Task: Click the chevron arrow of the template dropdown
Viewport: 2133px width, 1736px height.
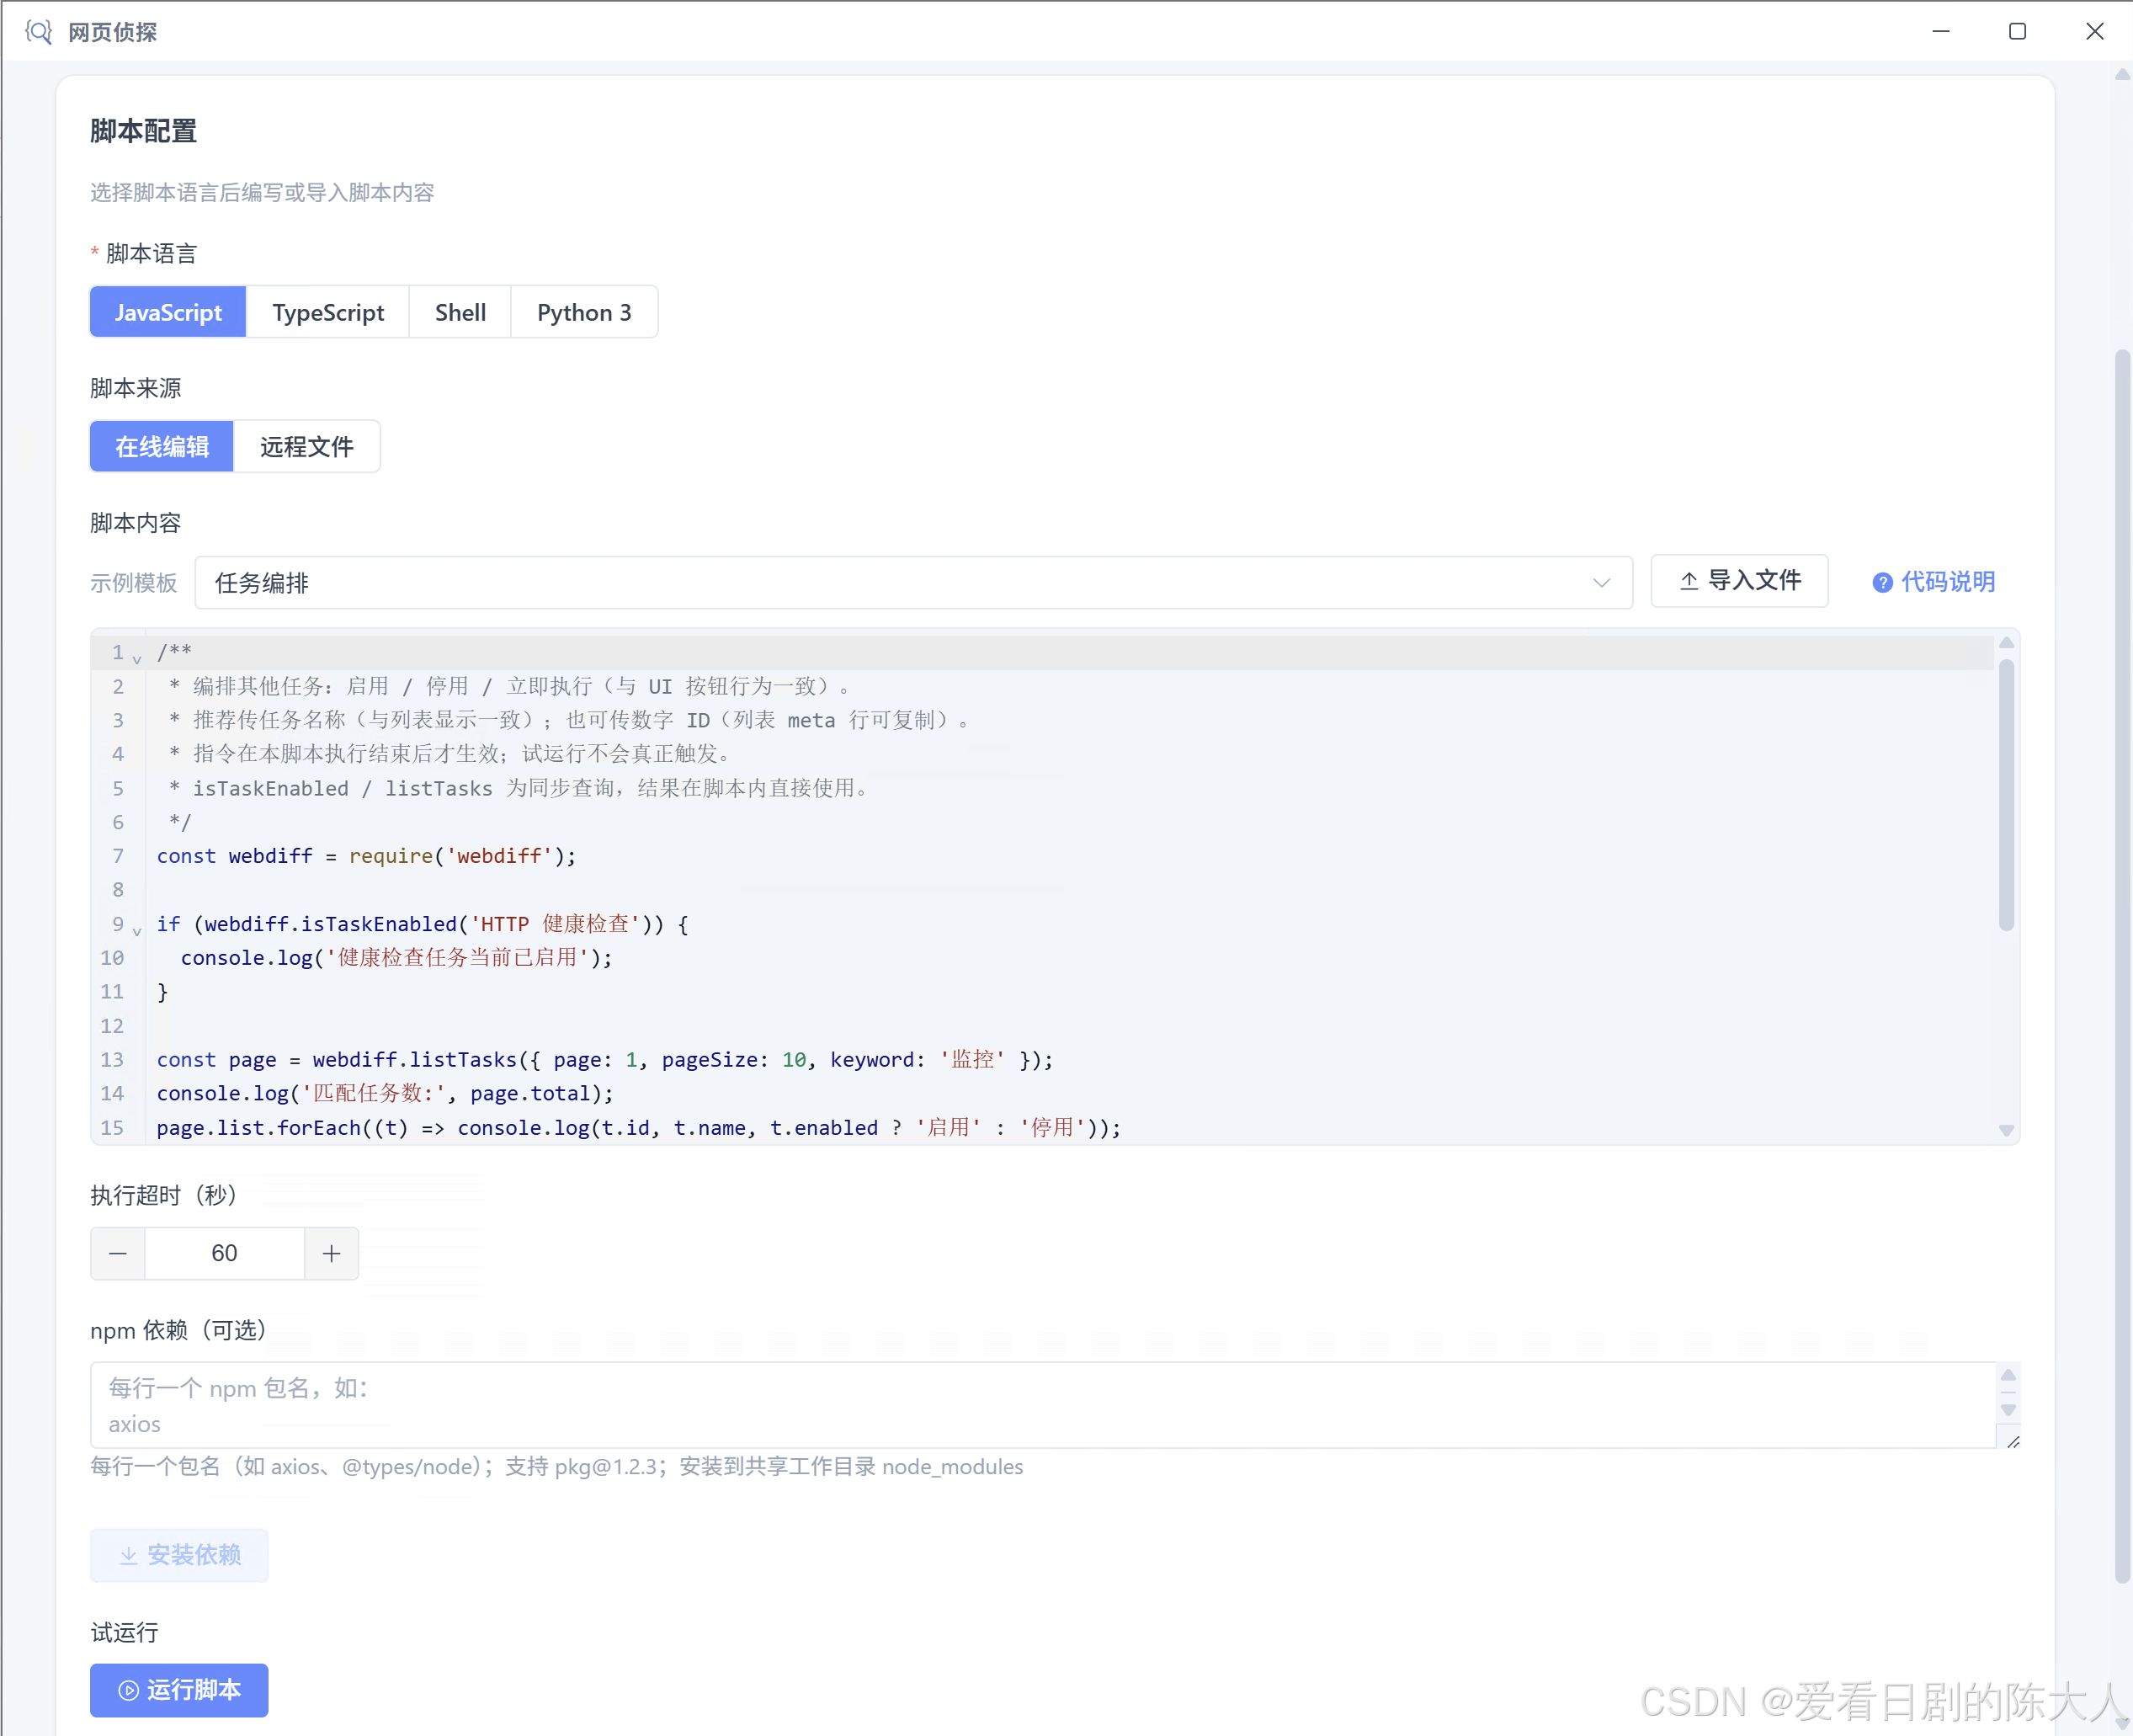Action: pyautogui.click(x=1601, y=582)
